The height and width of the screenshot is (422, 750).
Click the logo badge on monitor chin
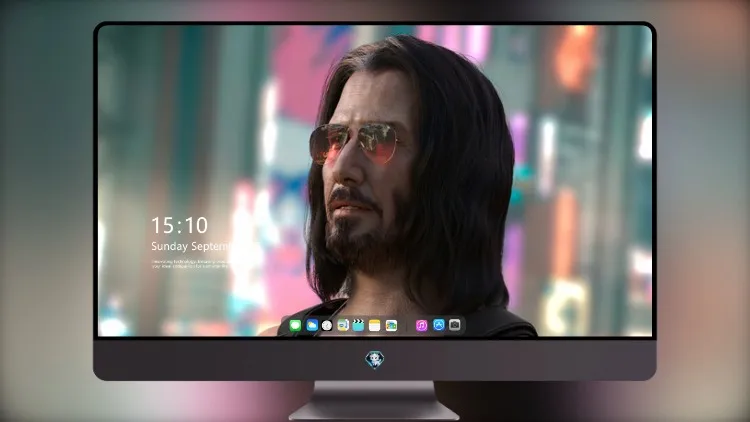click(x=375, y=360)
